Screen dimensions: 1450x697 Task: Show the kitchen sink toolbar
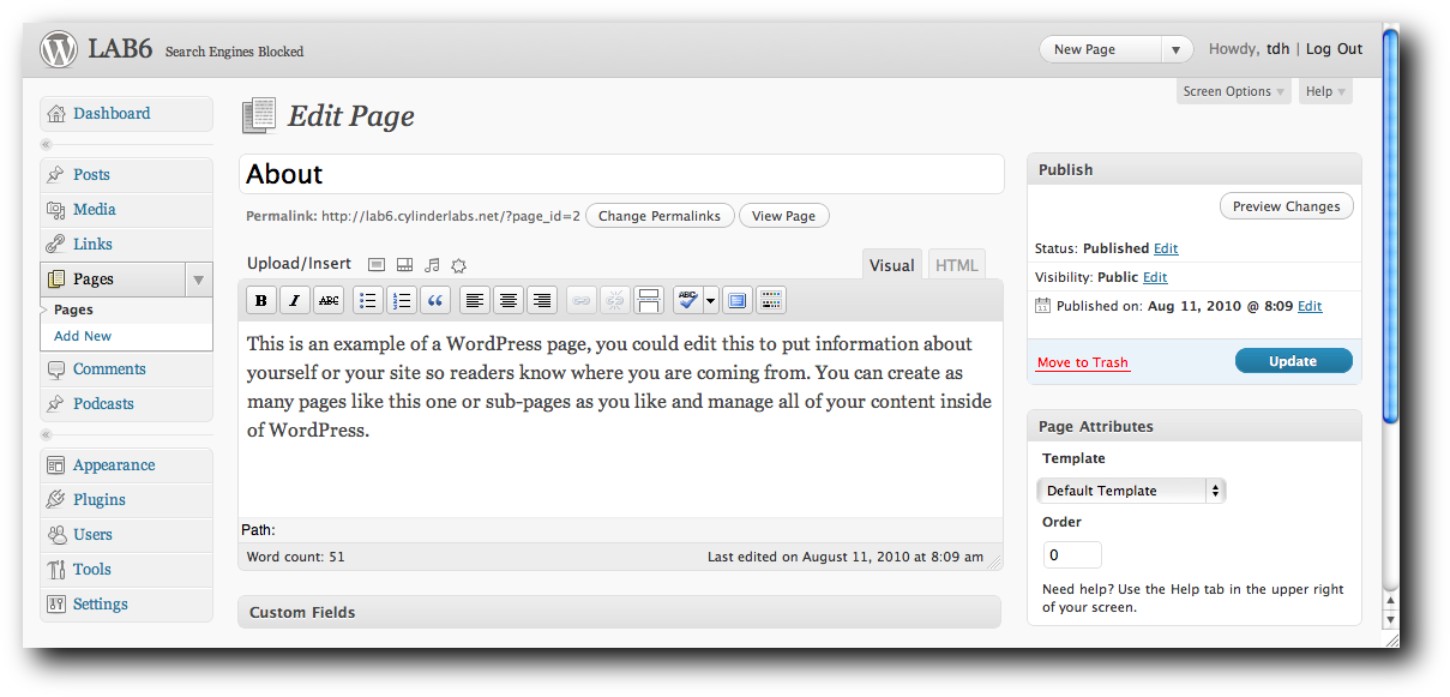pos(771,300)
